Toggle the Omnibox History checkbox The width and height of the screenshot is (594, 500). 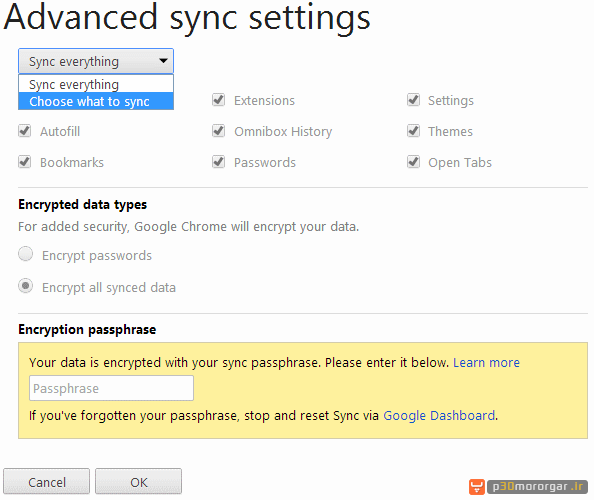218,131
